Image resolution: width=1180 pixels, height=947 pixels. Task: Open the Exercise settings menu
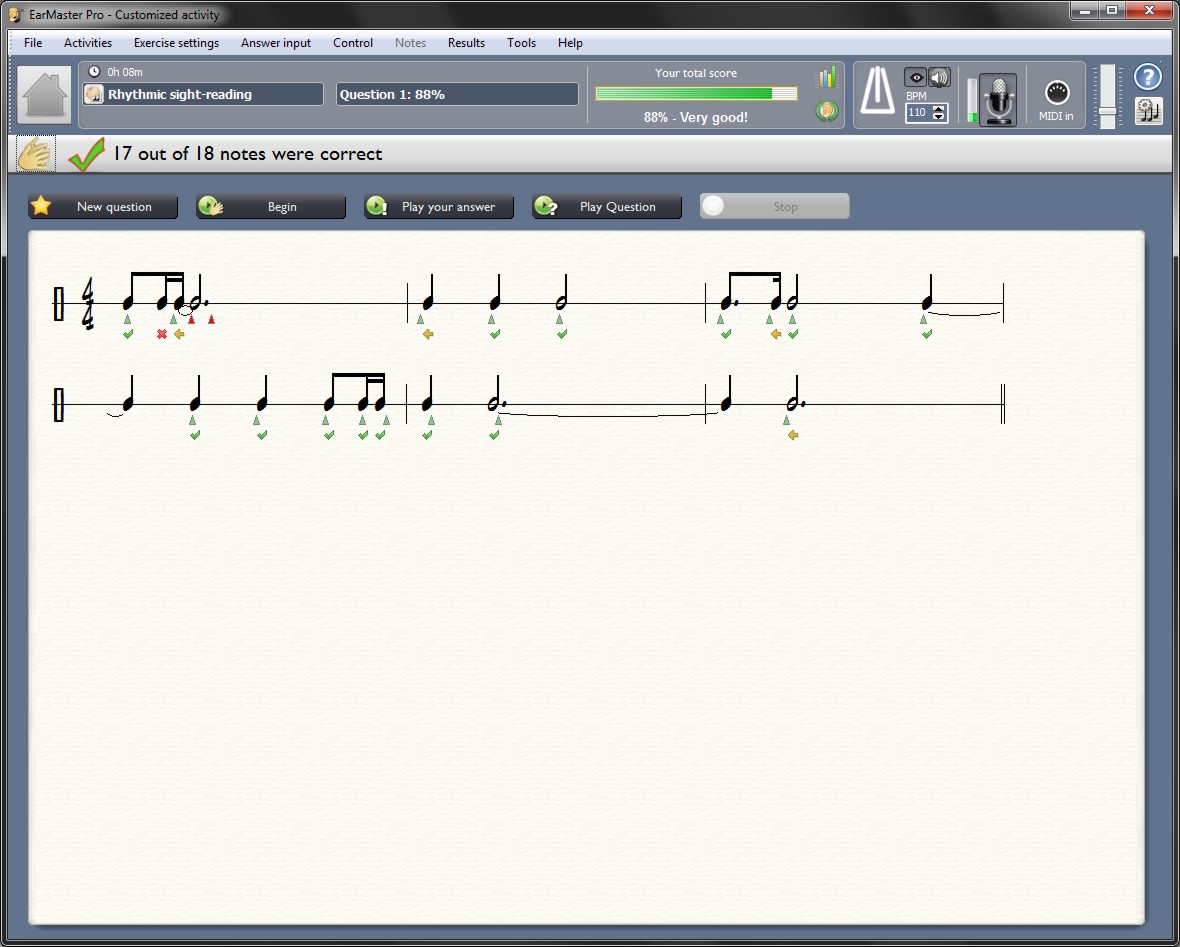coord(176,43)
